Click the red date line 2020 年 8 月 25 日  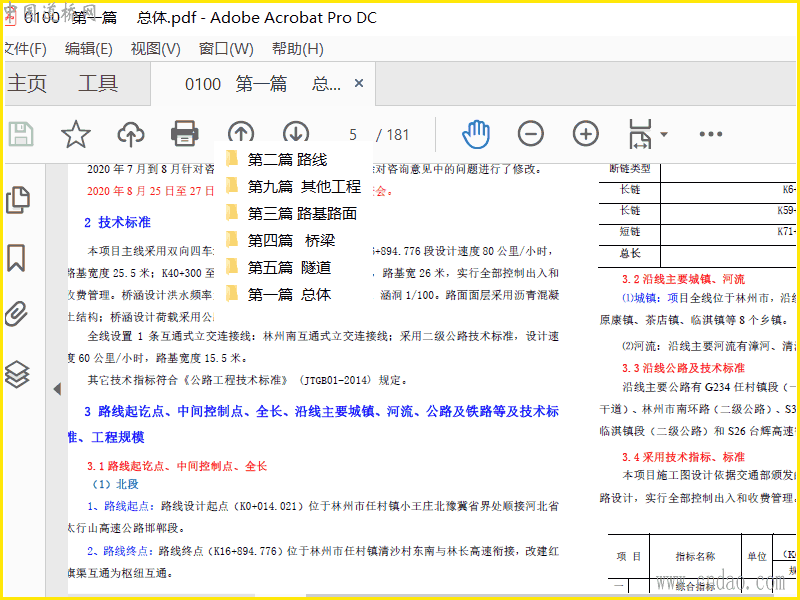151,191
